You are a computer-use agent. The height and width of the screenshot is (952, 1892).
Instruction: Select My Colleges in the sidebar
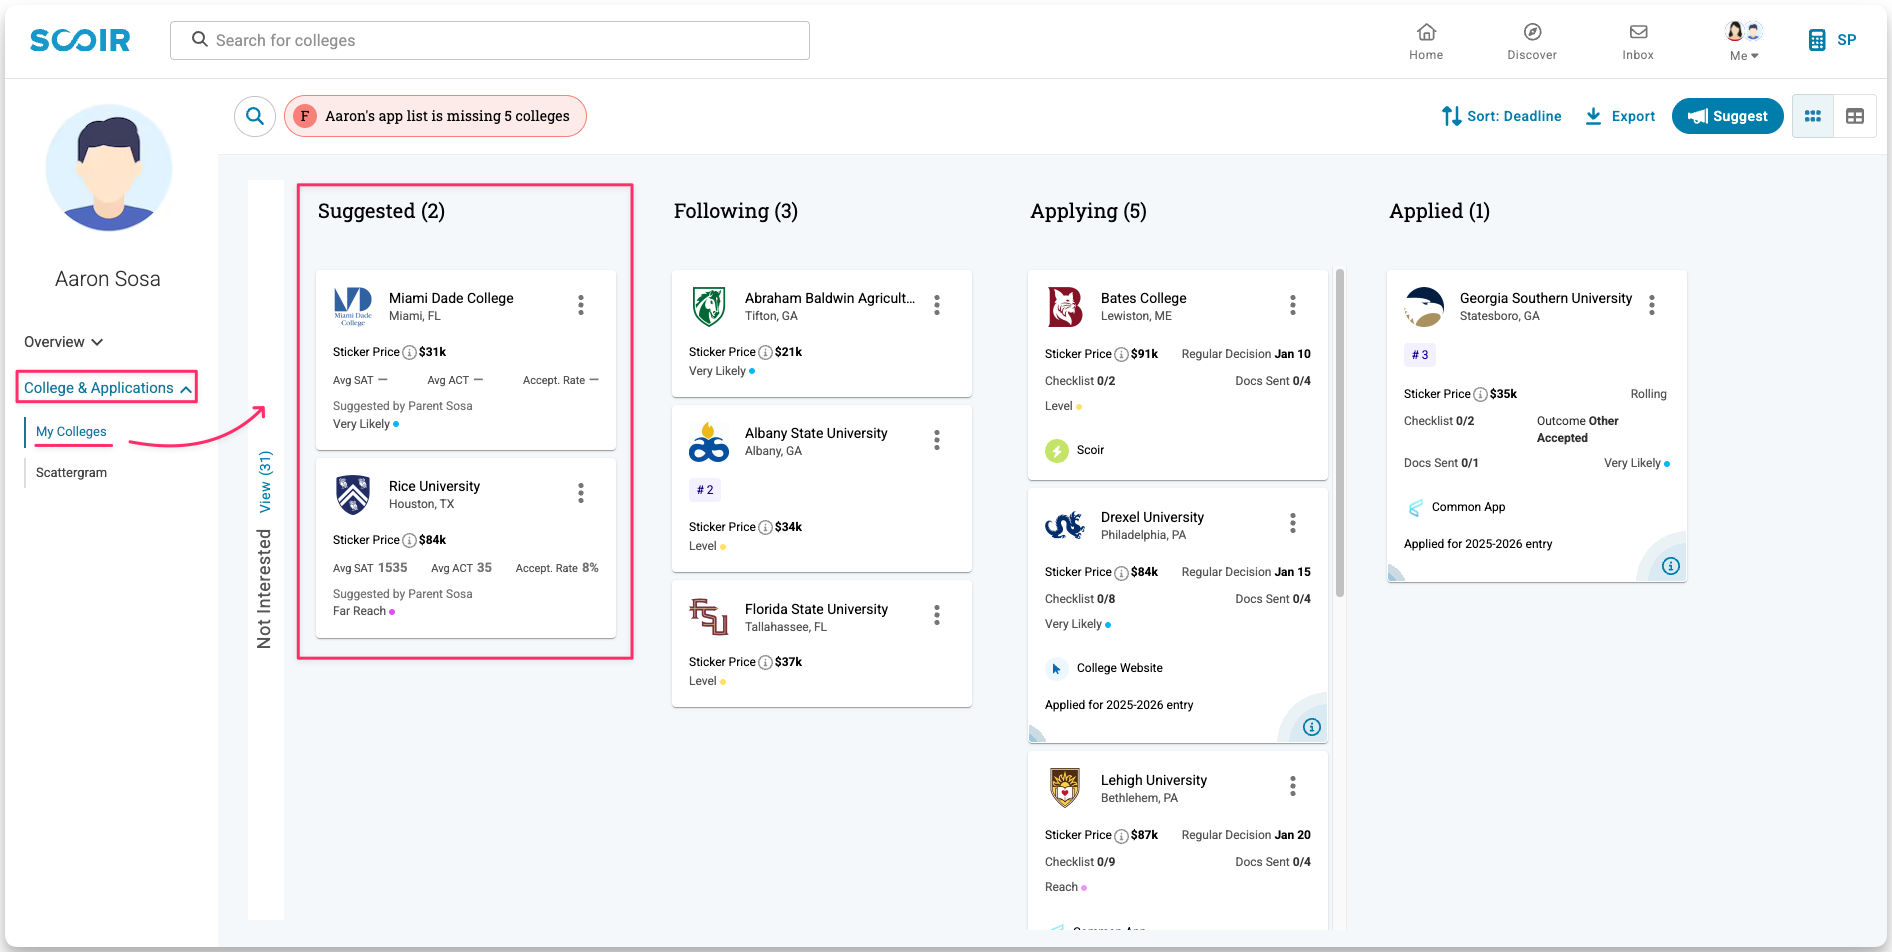coord(71,432)
